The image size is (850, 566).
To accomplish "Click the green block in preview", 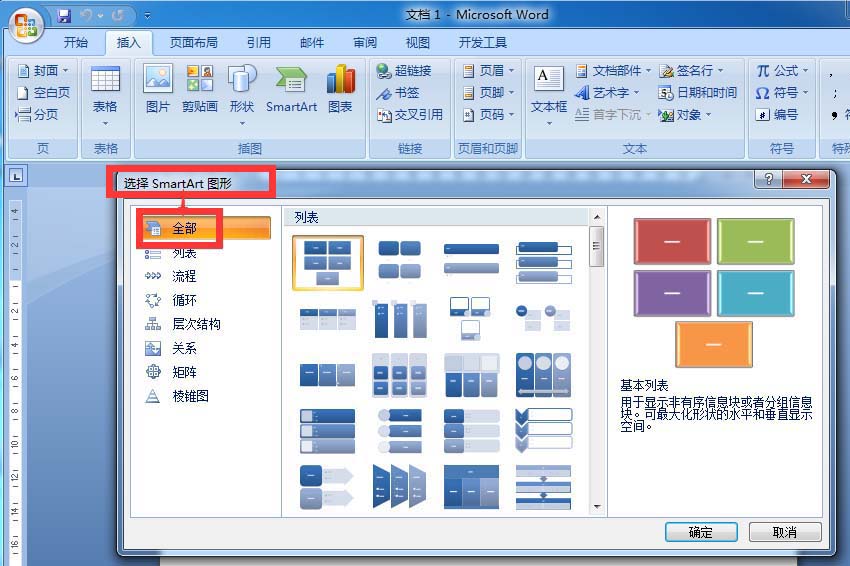I will pyautogui.click(x=756, y=241).
